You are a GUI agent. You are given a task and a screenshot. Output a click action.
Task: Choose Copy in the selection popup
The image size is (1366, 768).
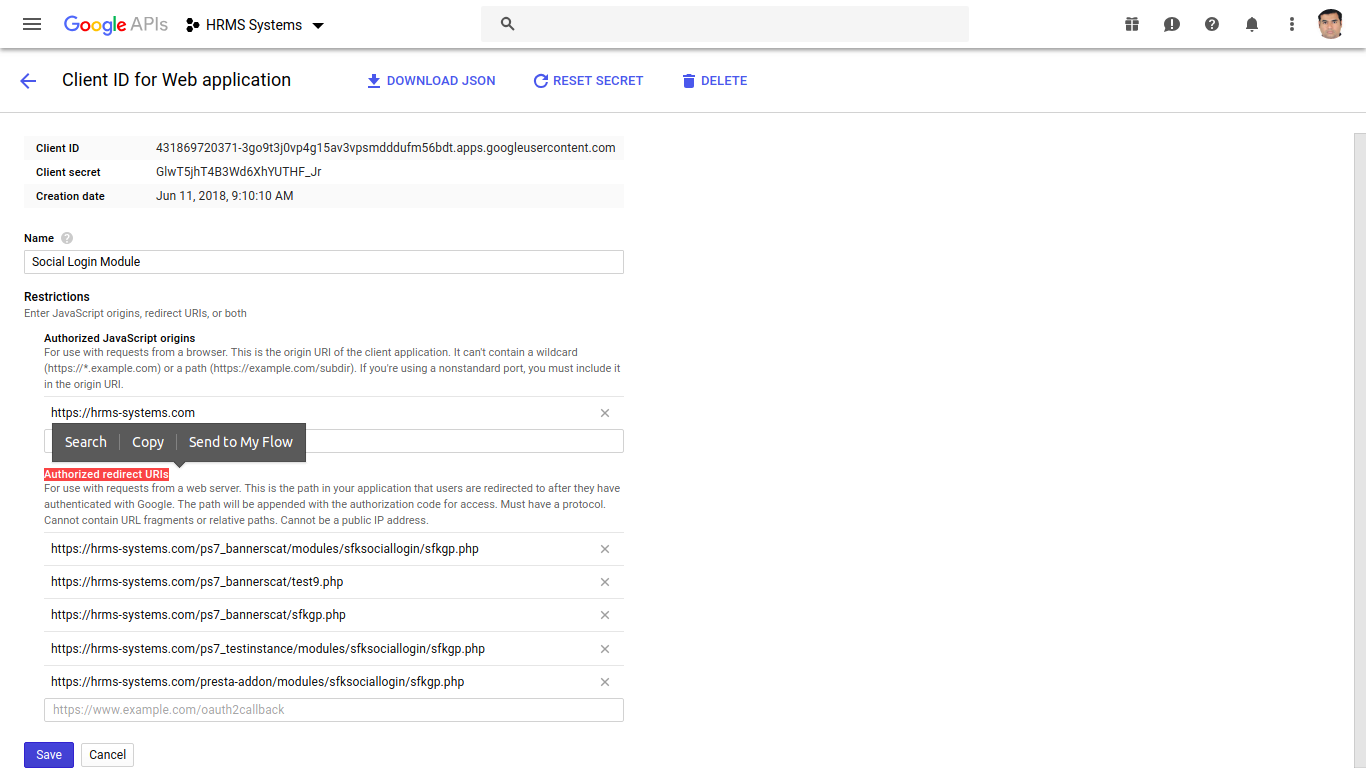click(148, 442)
